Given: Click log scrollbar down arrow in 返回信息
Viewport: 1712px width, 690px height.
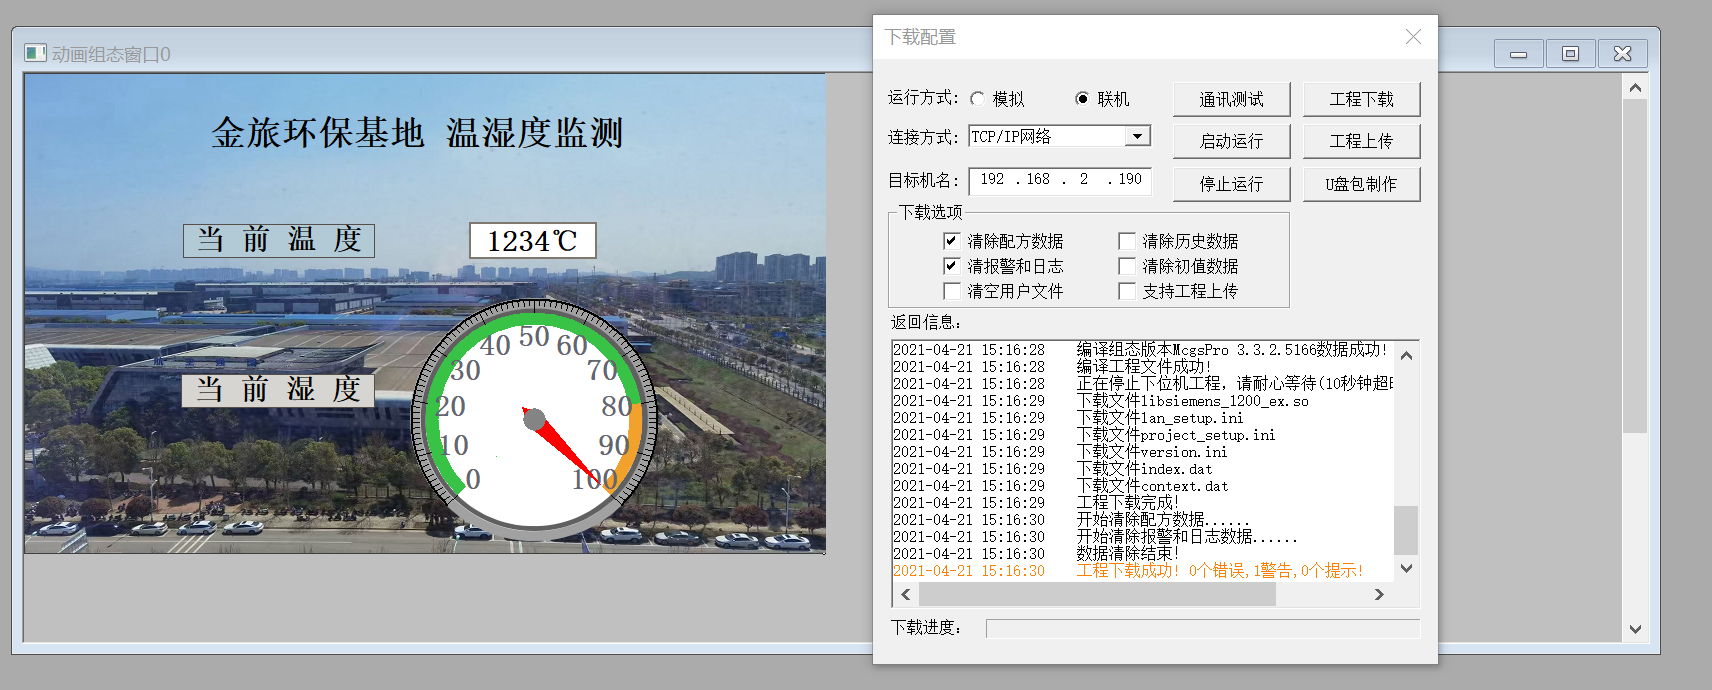Looking at the screenshot, I should pos(1406,568).
